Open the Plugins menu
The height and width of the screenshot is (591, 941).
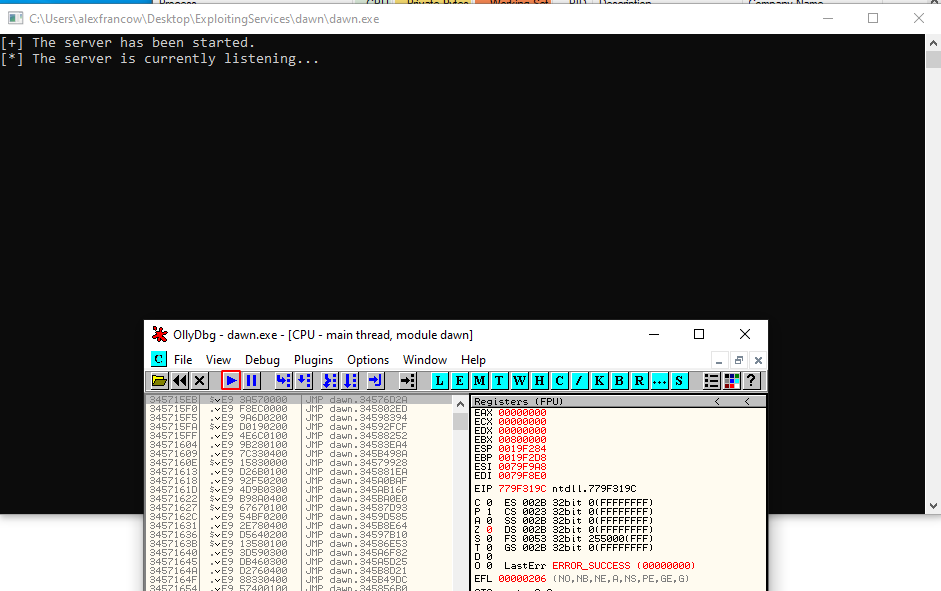313,360
